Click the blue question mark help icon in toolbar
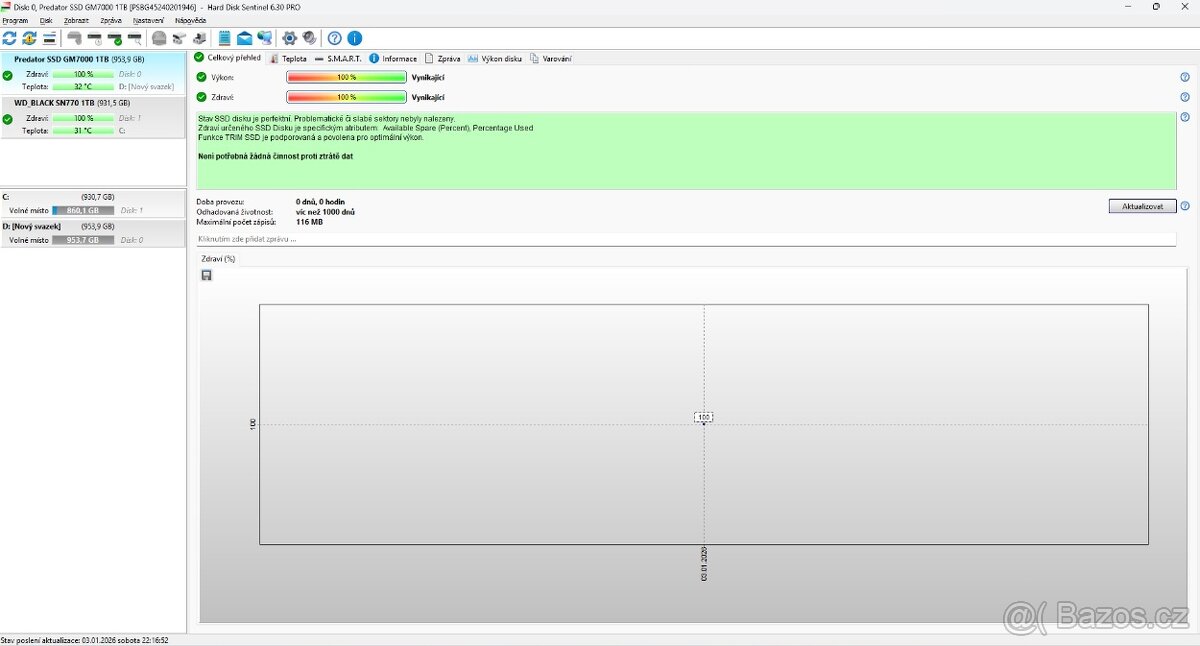The image size is (1200, 646). tap(335, 38)
